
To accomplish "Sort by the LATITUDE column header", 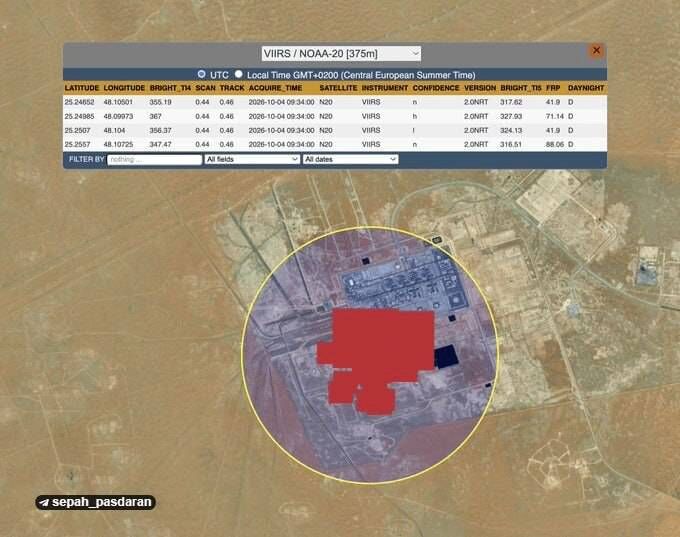I will click(82, 88).
